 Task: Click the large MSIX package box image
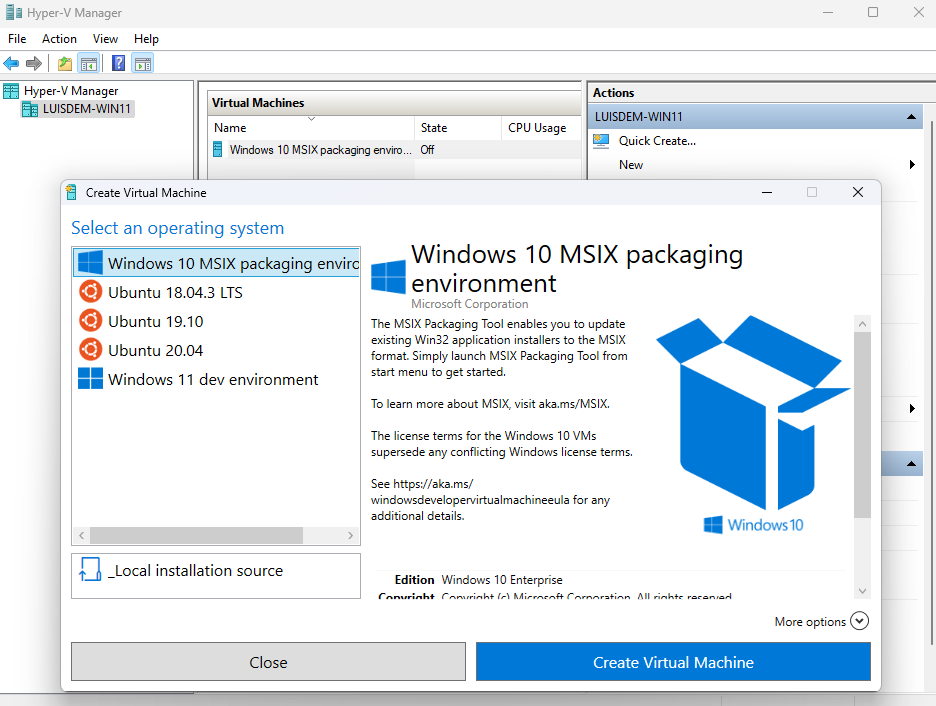click(752, 412)
